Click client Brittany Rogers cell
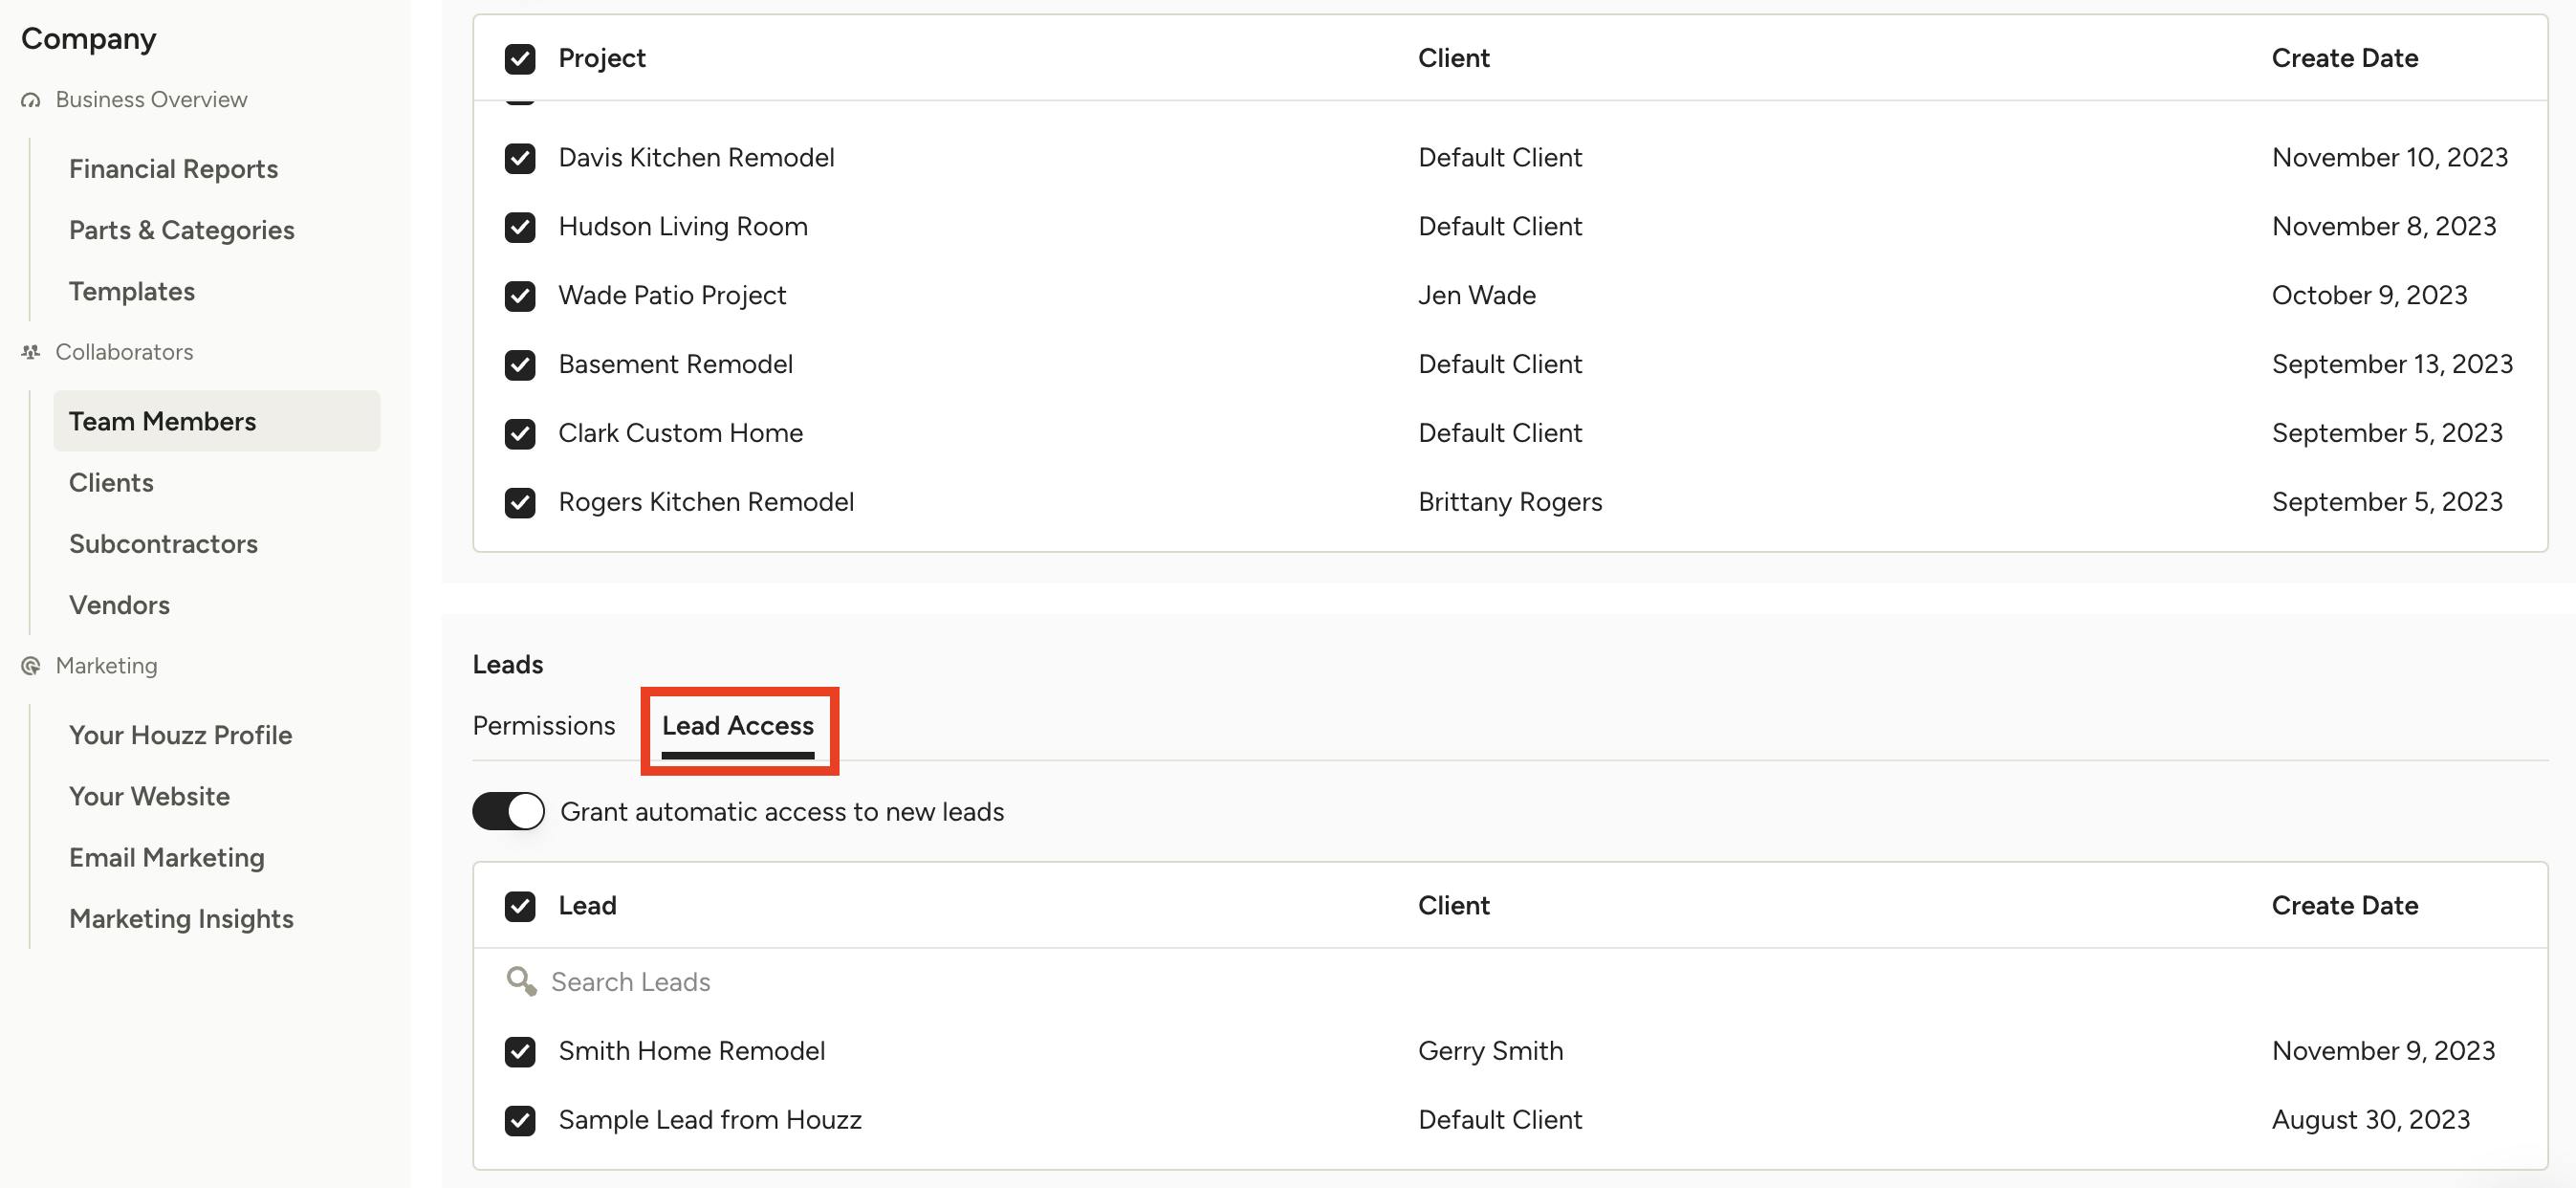The image size is (2576, 1188). 1510,502
